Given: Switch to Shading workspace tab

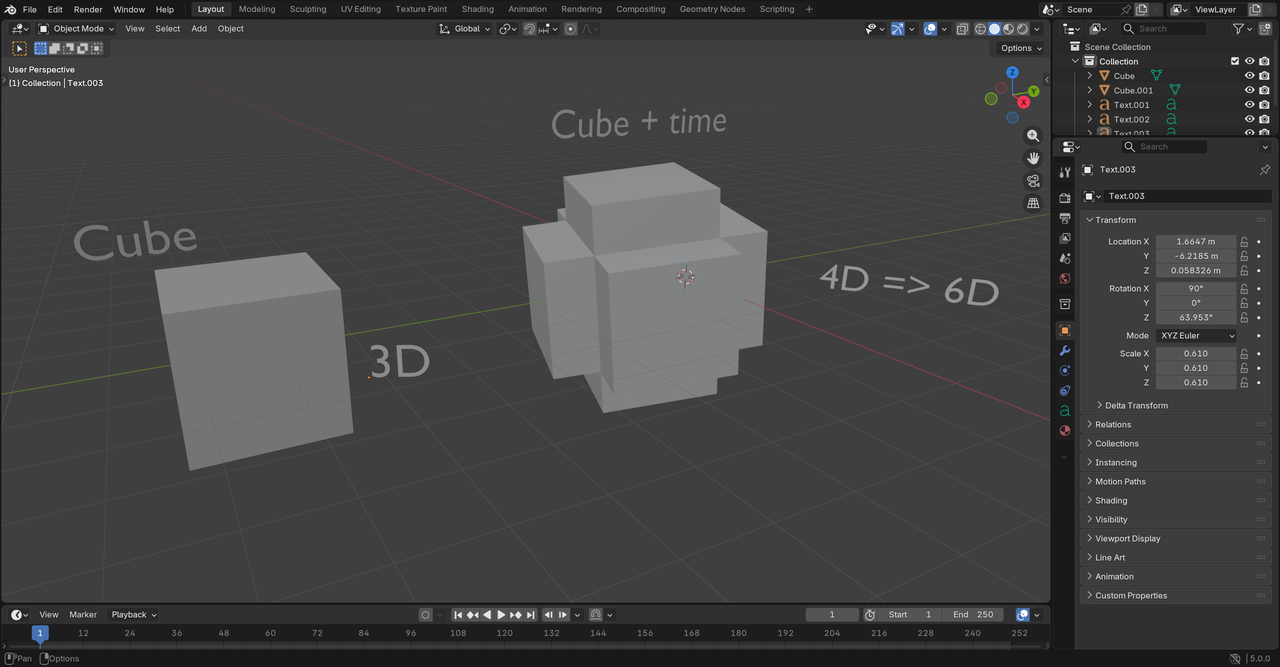Looking at the screenshot, I should tap(478, 9).
